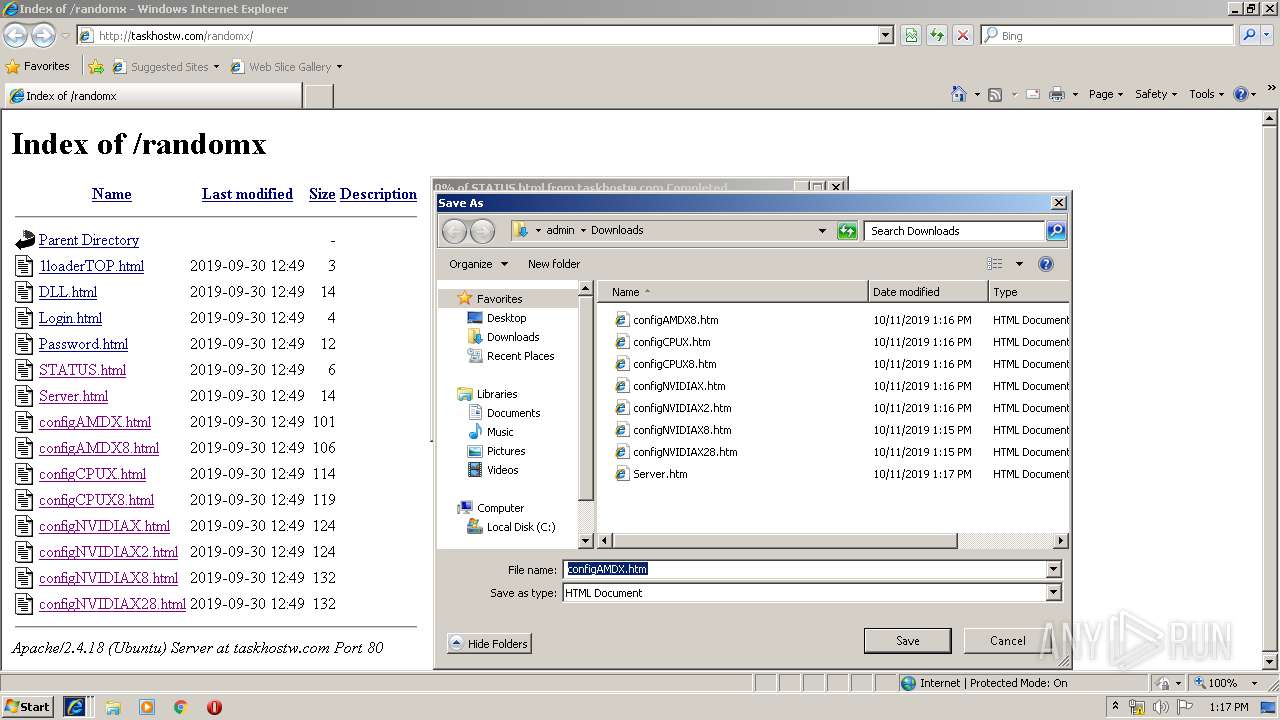Click the New folder button
Image resolution: width=1280 pixels, height=720 pixels.
pos(554,264)
